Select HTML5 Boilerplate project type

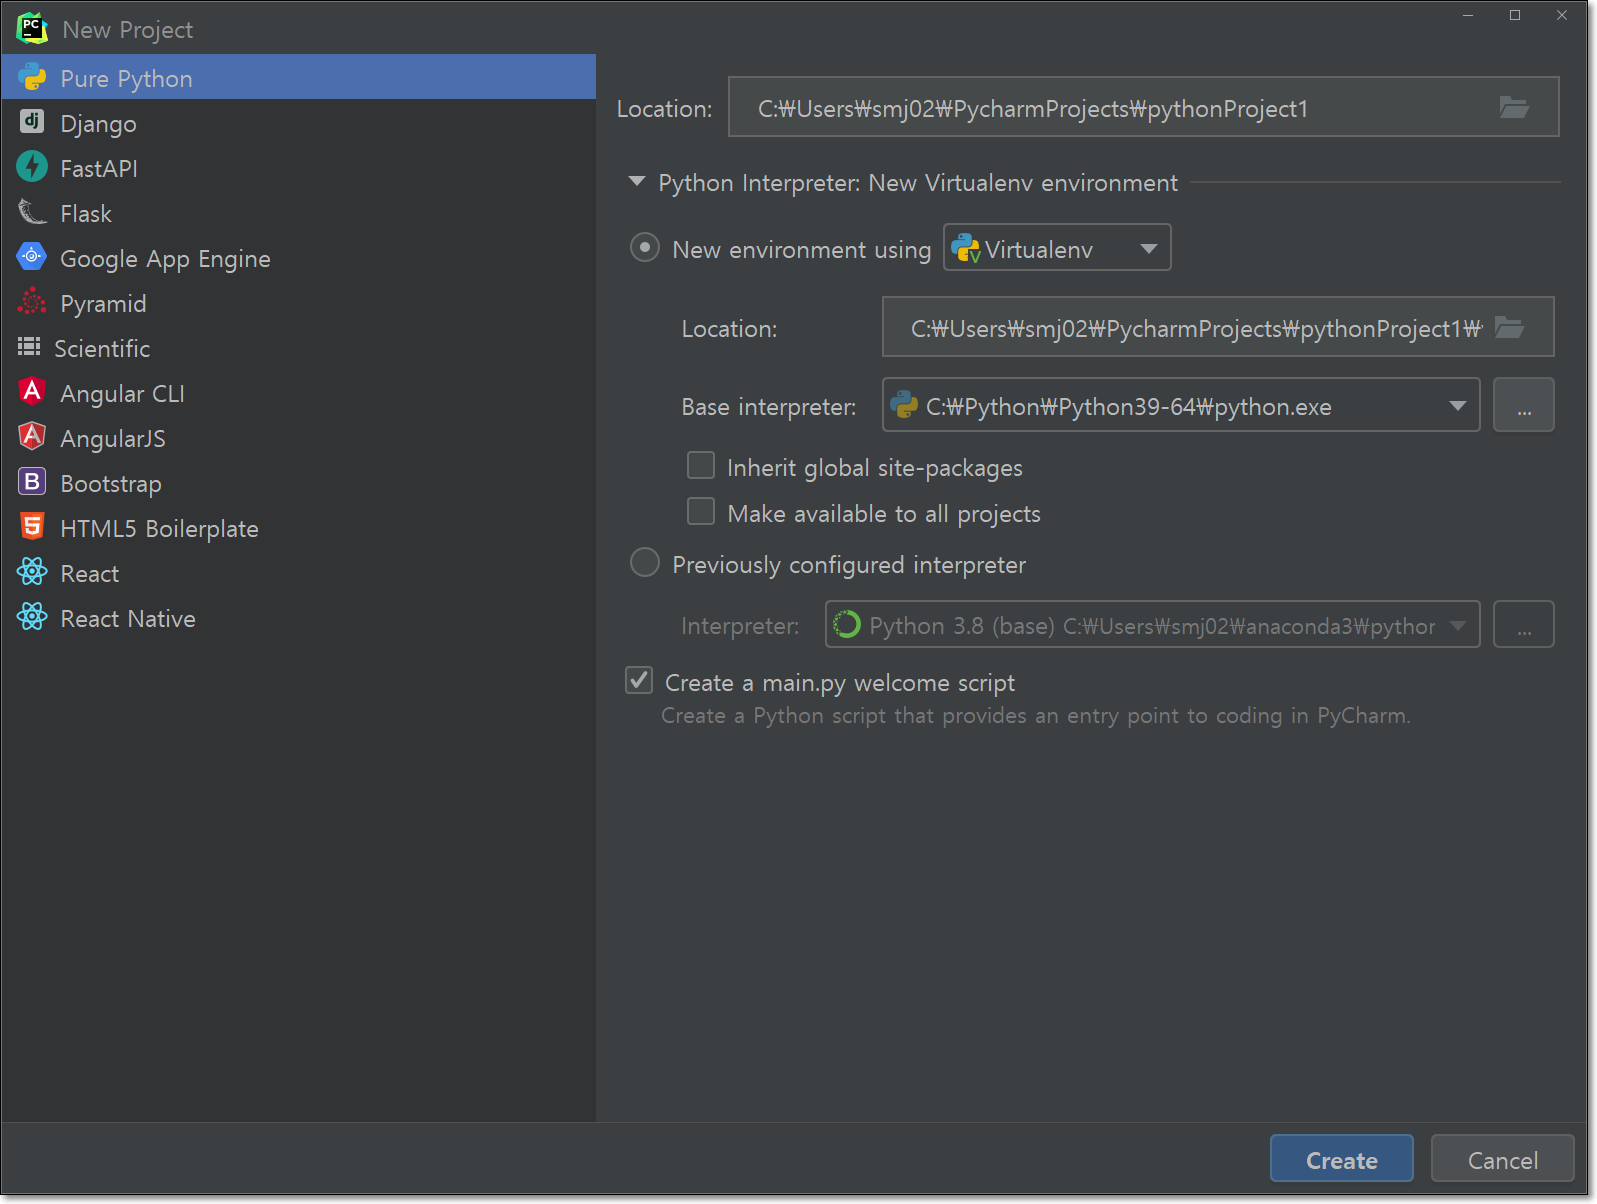298,527
